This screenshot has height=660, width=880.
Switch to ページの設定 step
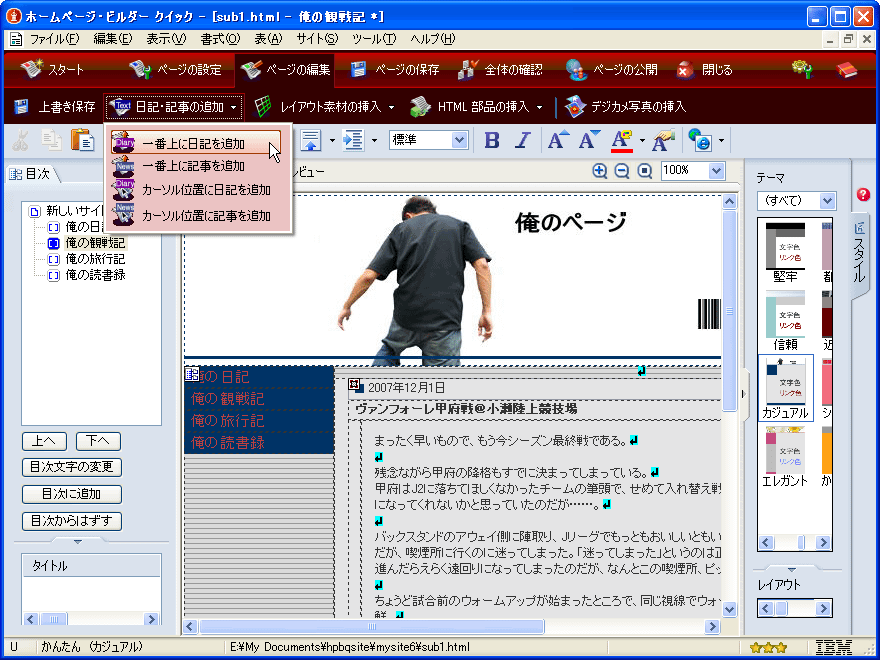(x=176, y=70)
